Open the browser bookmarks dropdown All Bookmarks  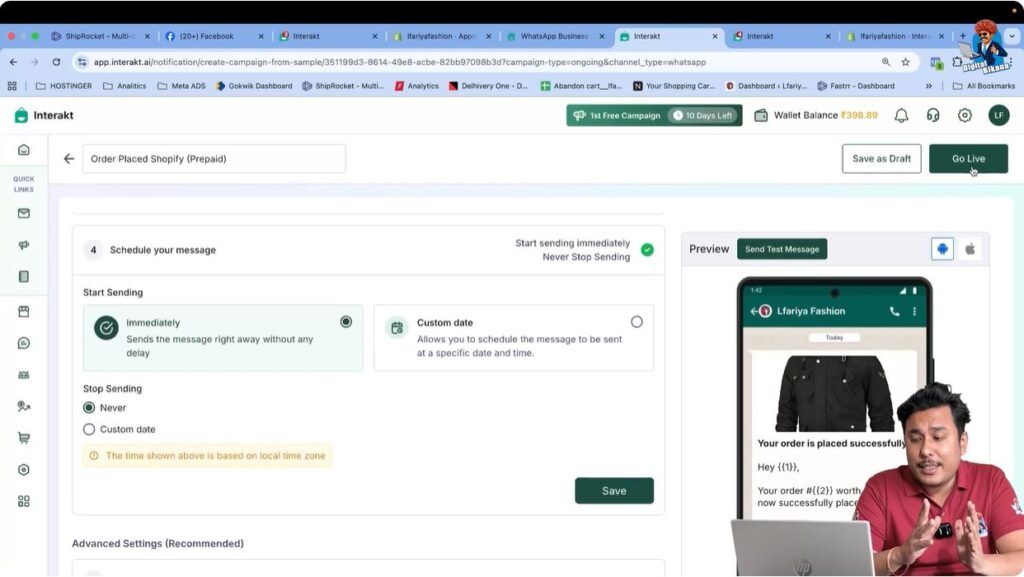point(991,85)
